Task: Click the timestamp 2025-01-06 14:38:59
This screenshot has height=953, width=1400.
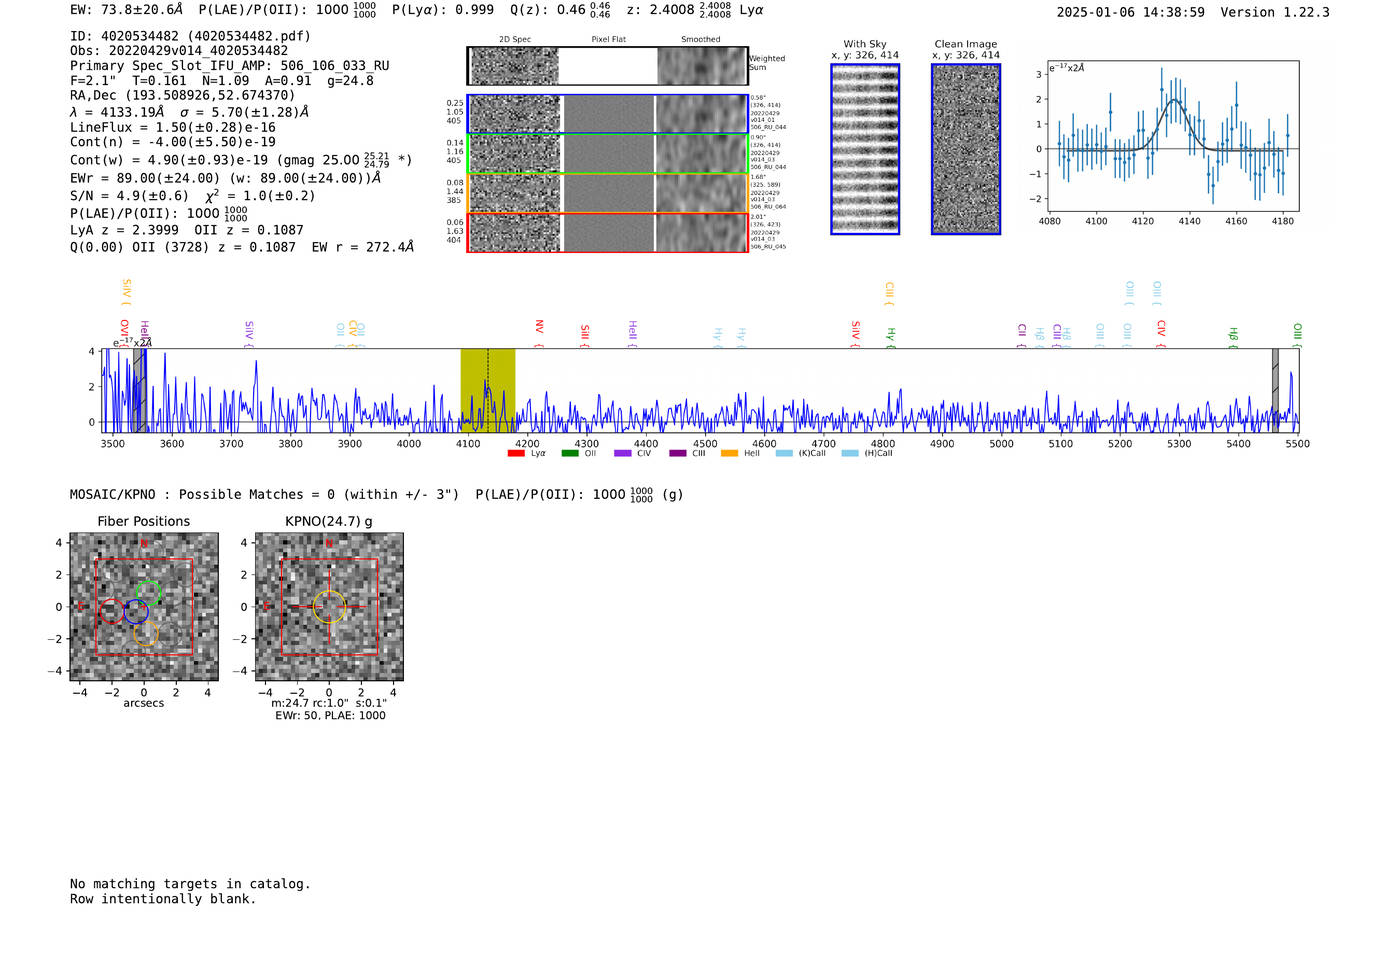Action: click(1131, 12)
